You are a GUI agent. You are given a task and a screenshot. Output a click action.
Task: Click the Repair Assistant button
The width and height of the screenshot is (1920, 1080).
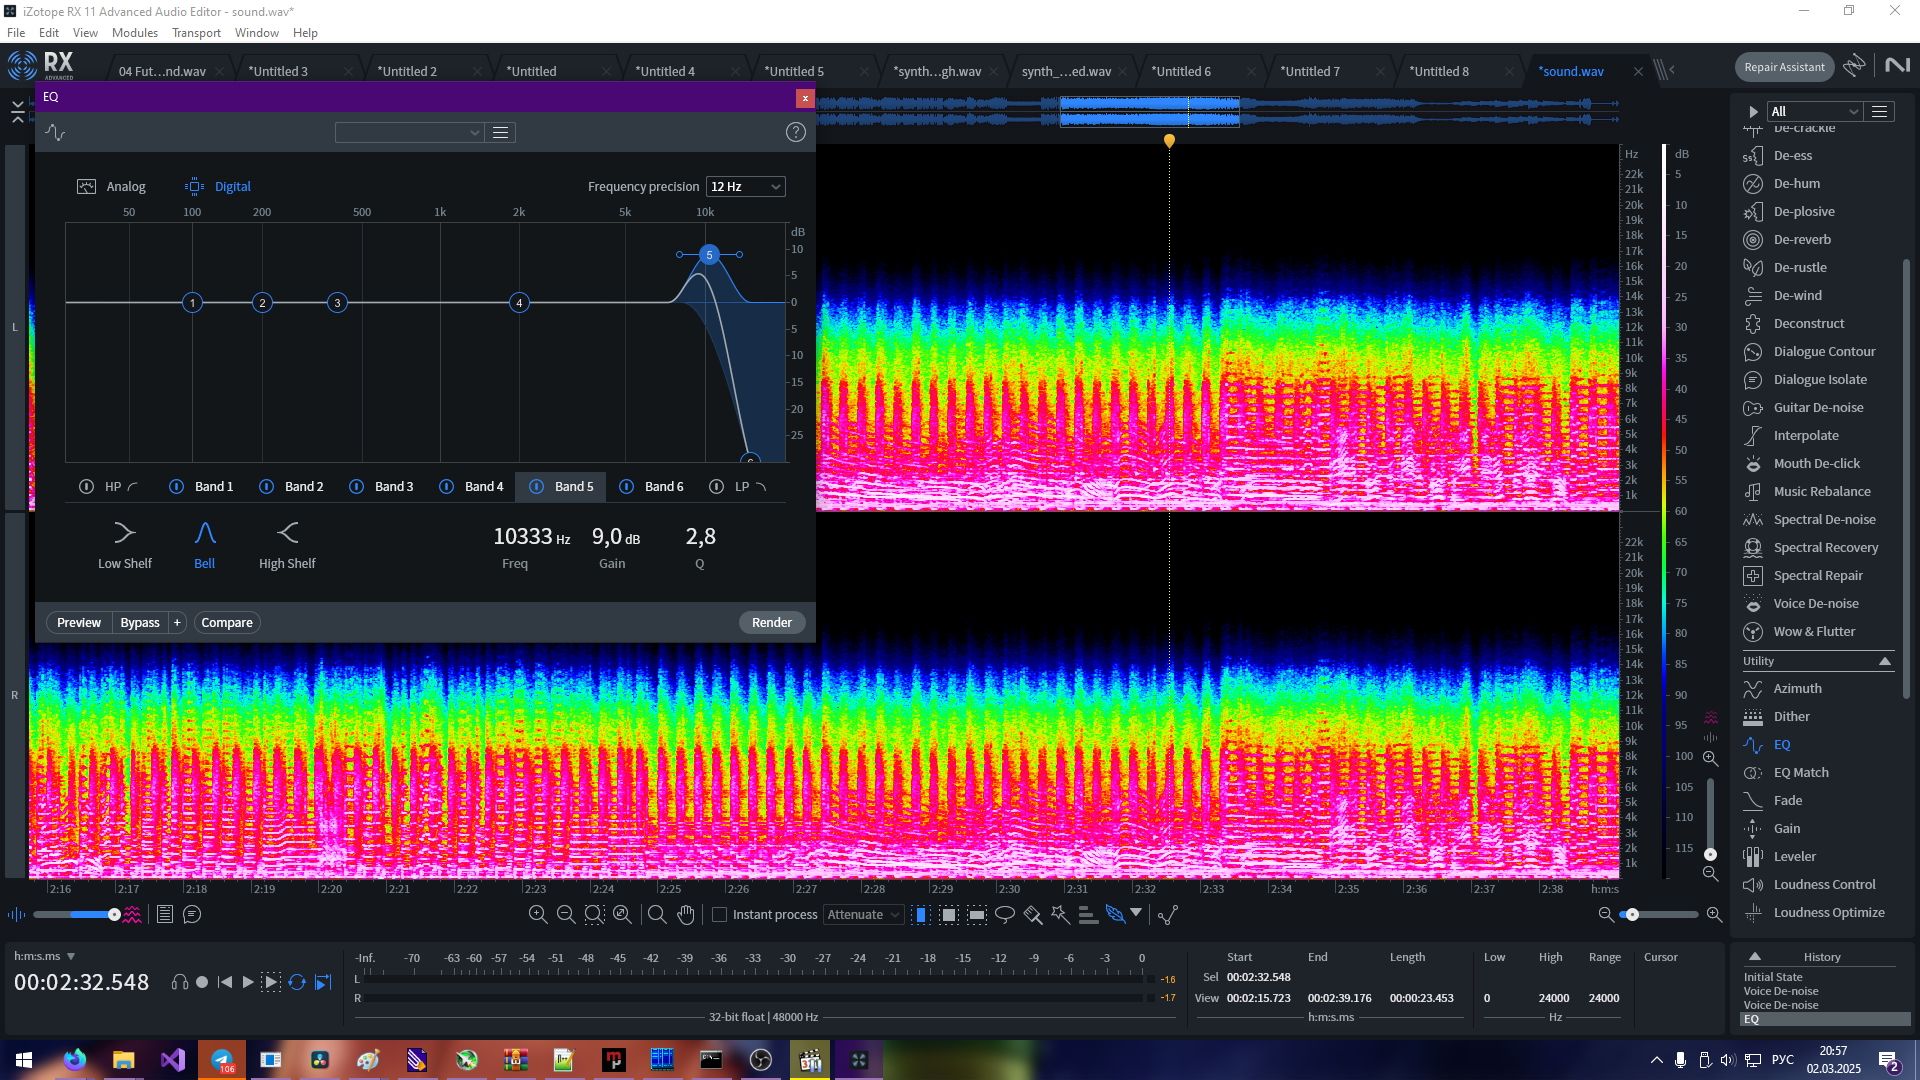tap(1784, 67)
